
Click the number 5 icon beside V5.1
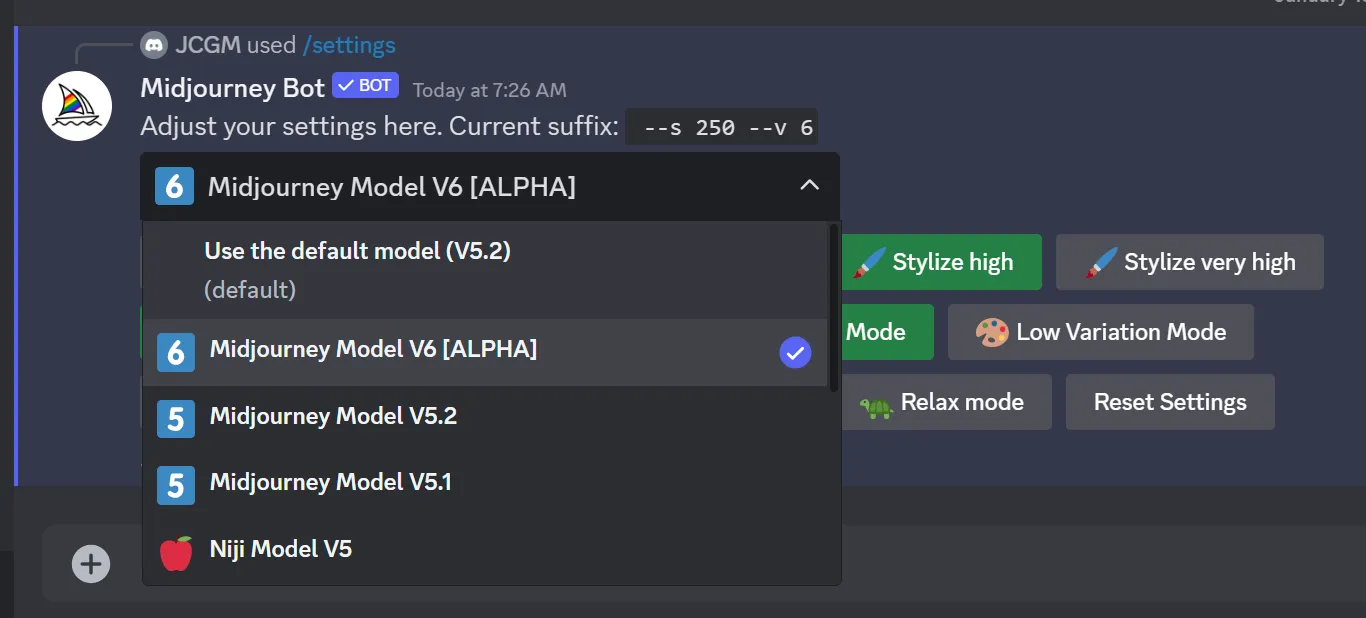[176, 485]
